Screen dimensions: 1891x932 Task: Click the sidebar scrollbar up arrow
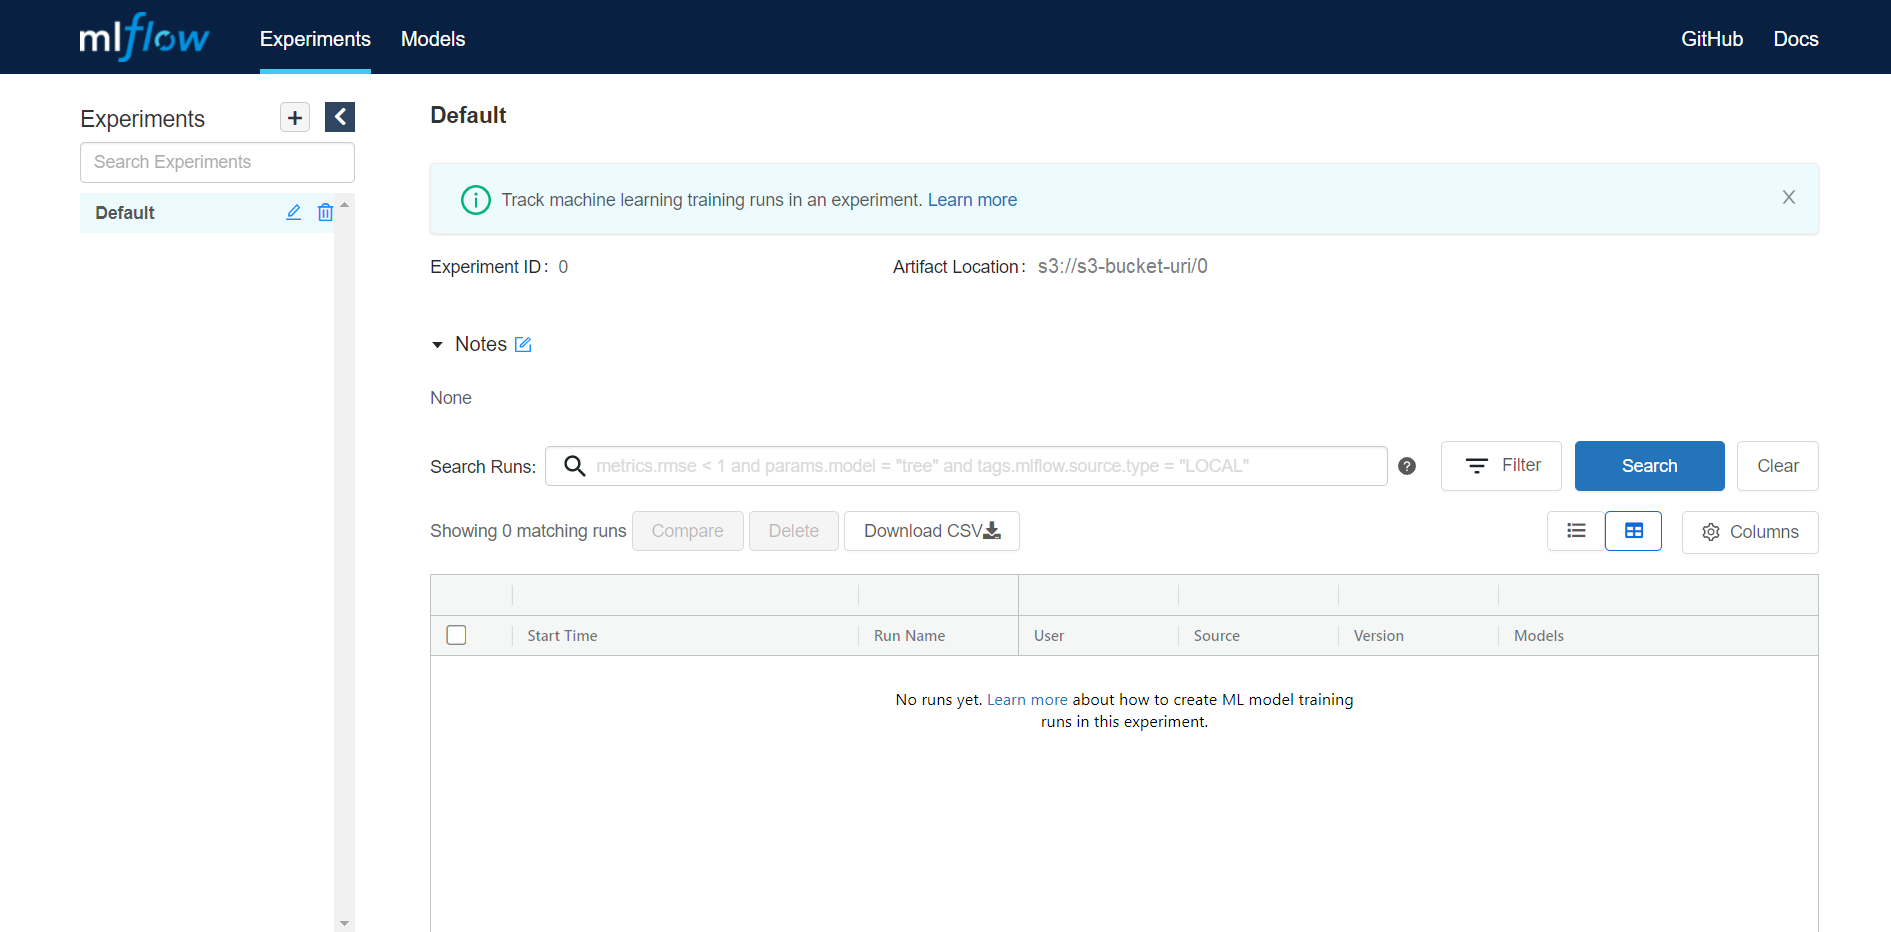345,205
